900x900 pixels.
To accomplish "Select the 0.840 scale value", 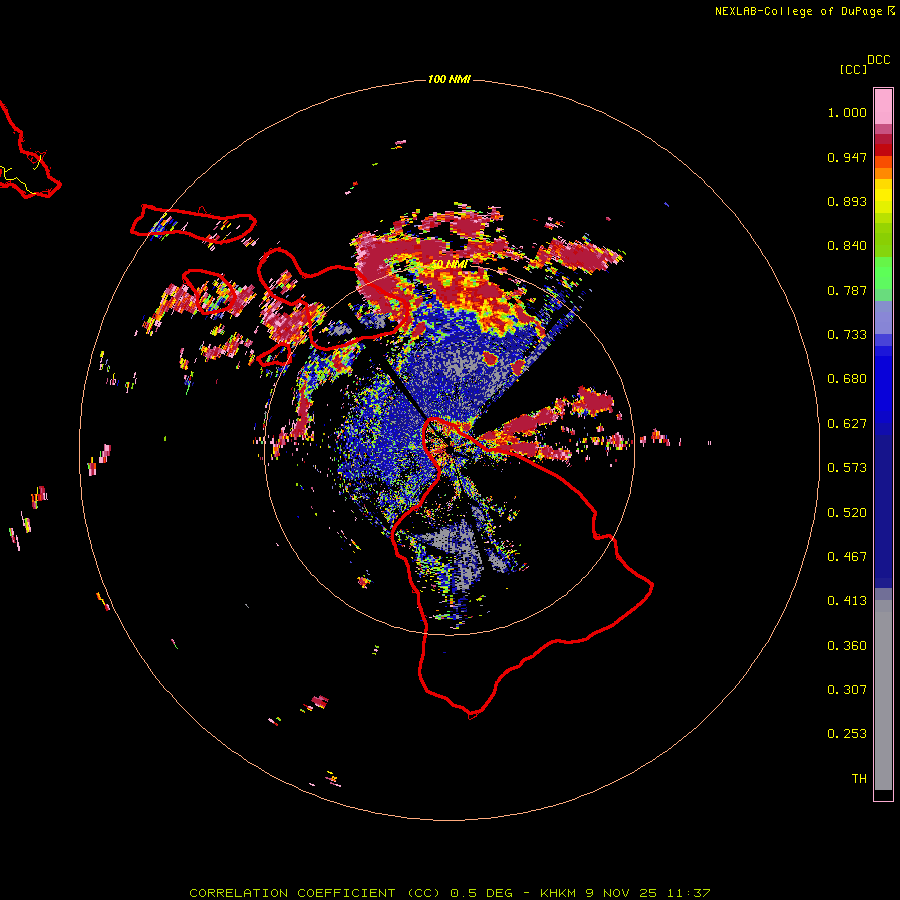I will pos(847,246).
